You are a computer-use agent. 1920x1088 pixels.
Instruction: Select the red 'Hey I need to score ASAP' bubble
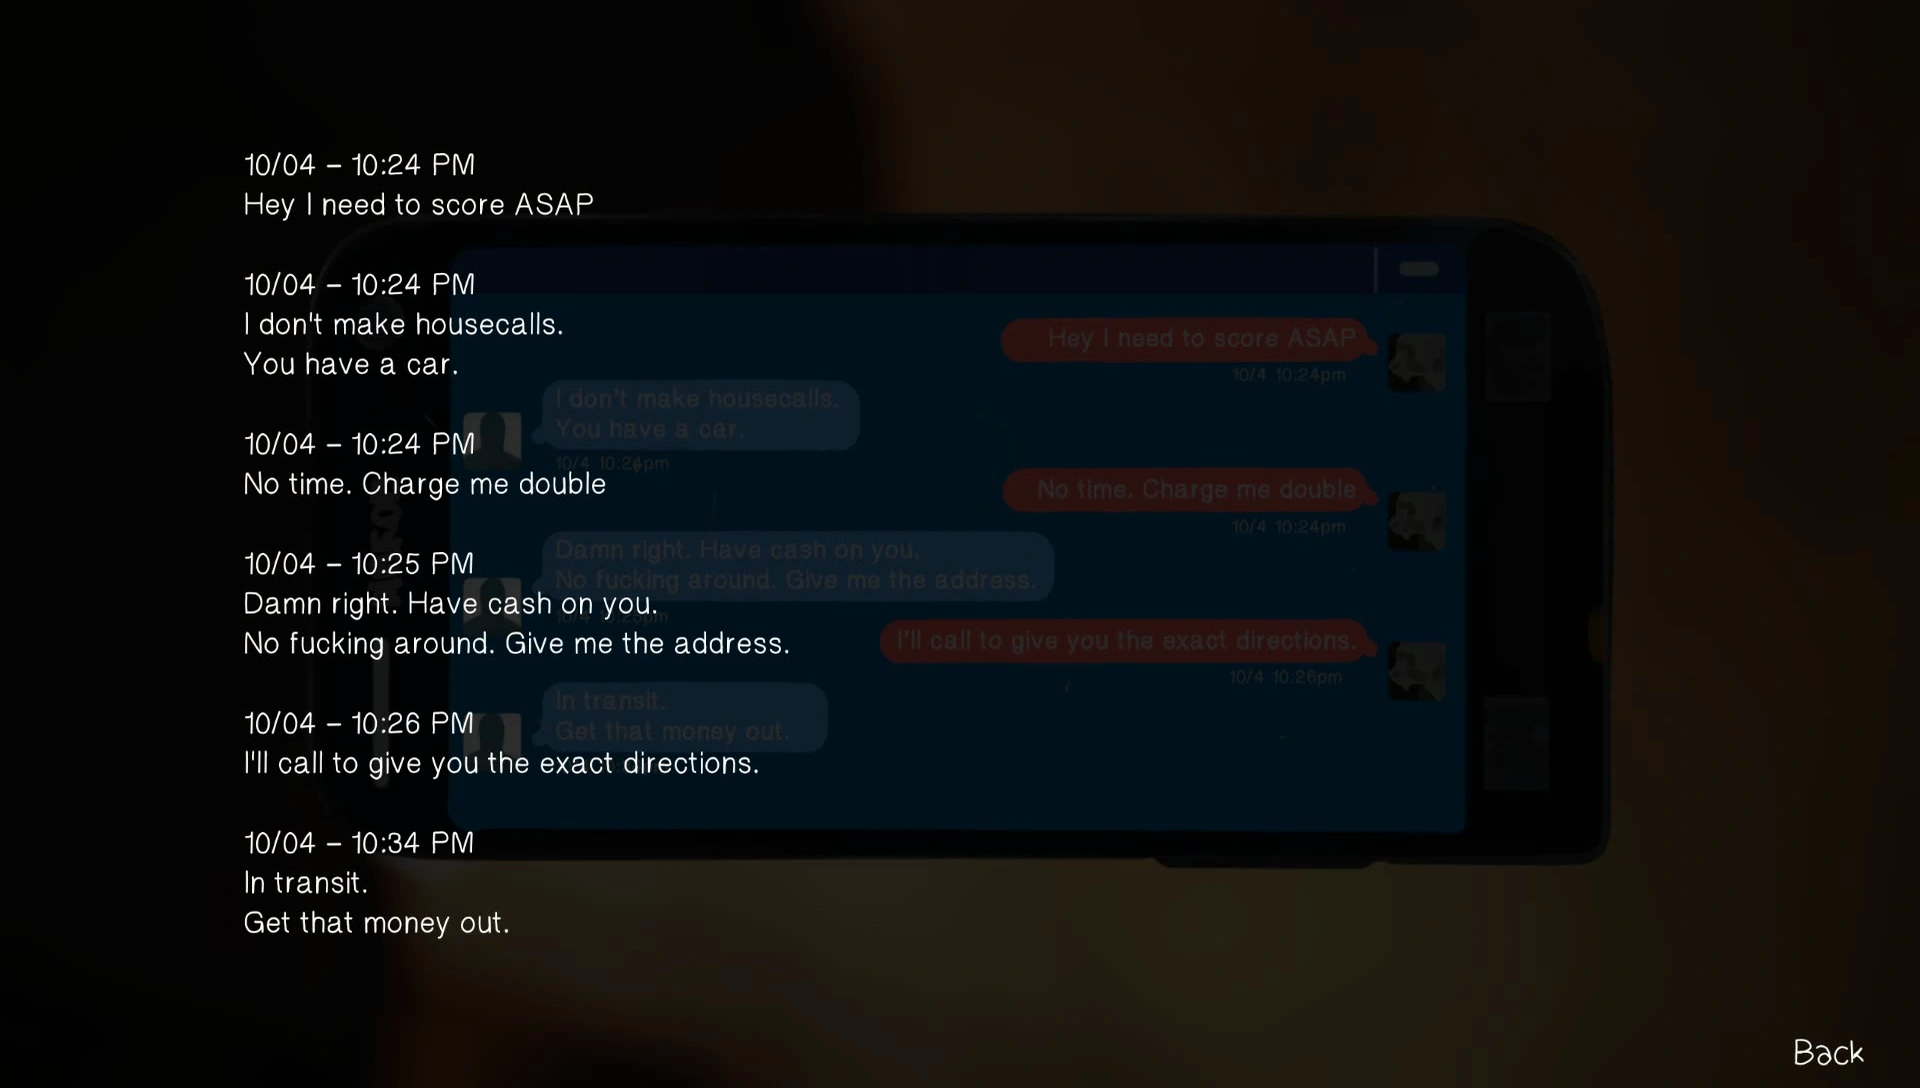coord(1188,339)
